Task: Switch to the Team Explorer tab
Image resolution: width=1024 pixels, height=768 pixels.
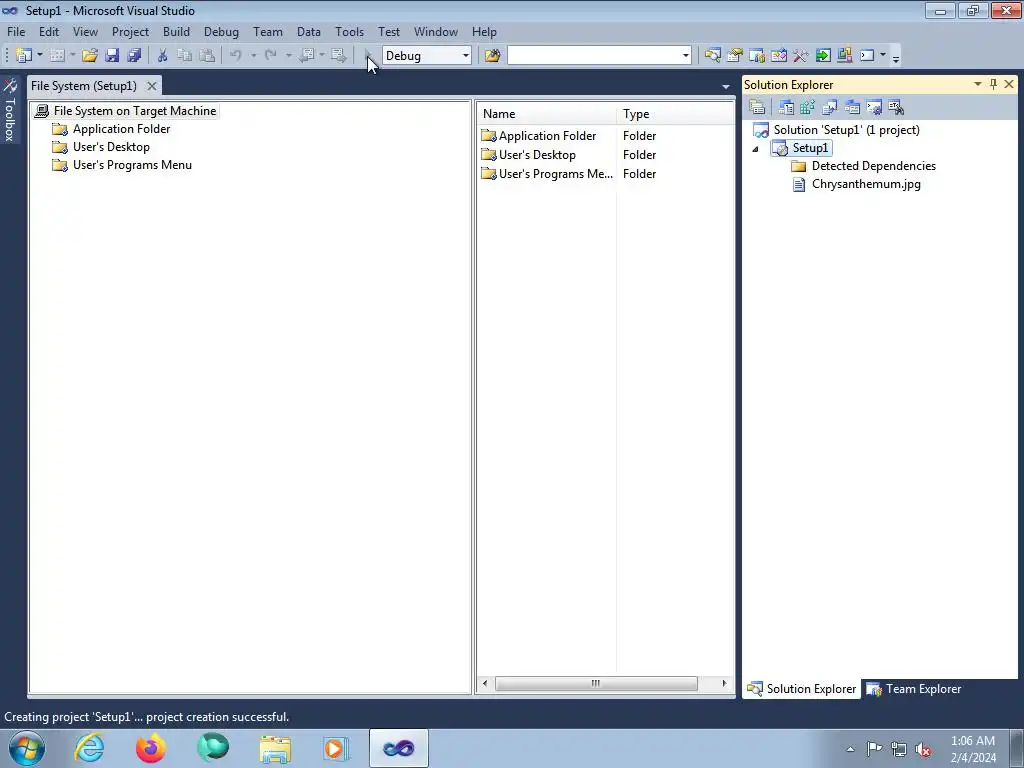Action: pyautogui.click(x=914, y=689)
